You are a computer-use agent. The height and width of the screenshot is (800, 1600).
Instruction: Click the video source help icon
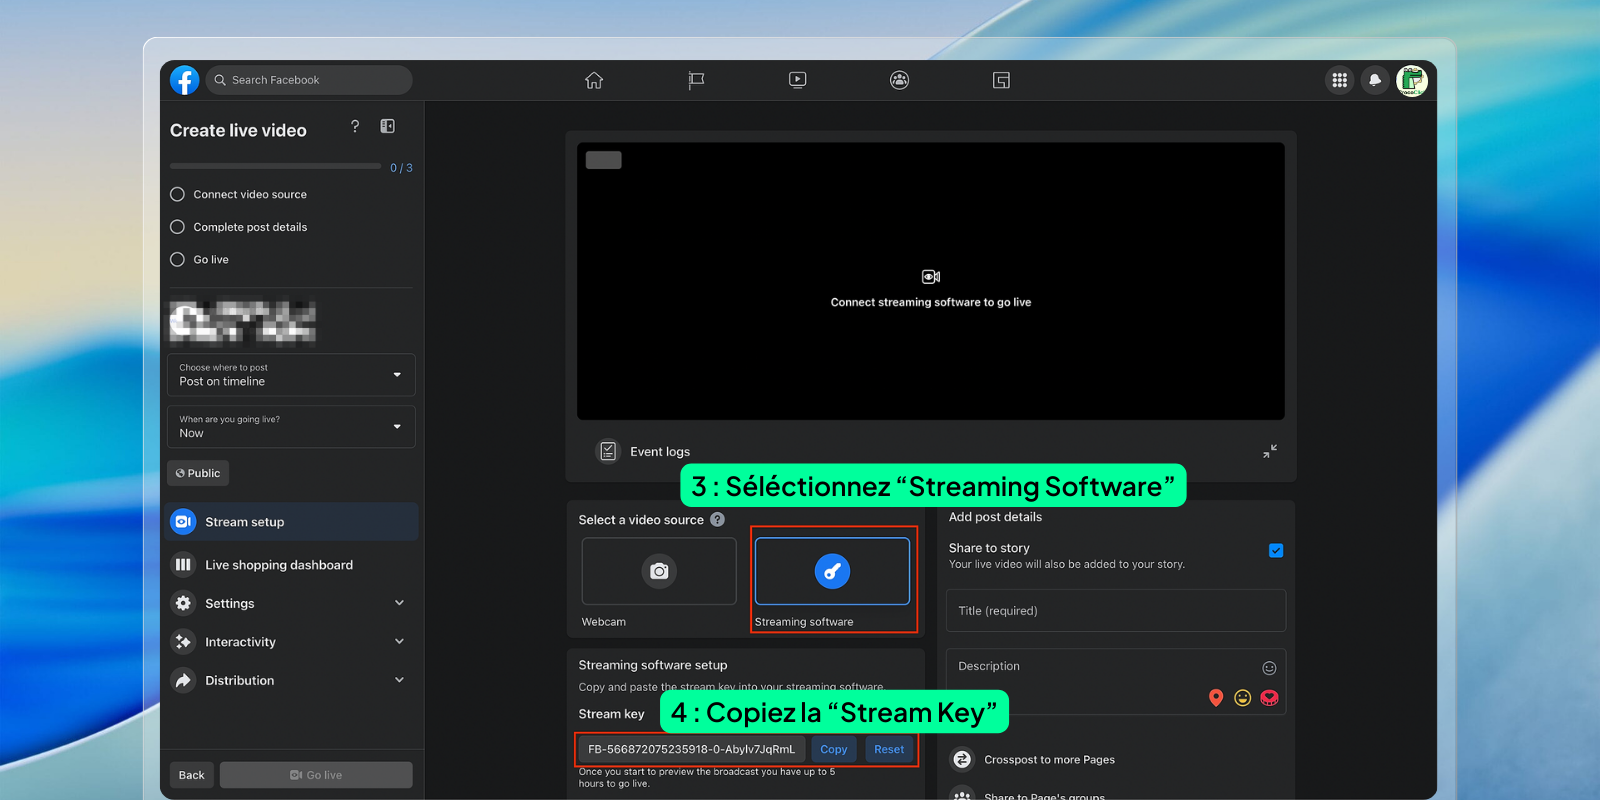click(x=717, y=520)
